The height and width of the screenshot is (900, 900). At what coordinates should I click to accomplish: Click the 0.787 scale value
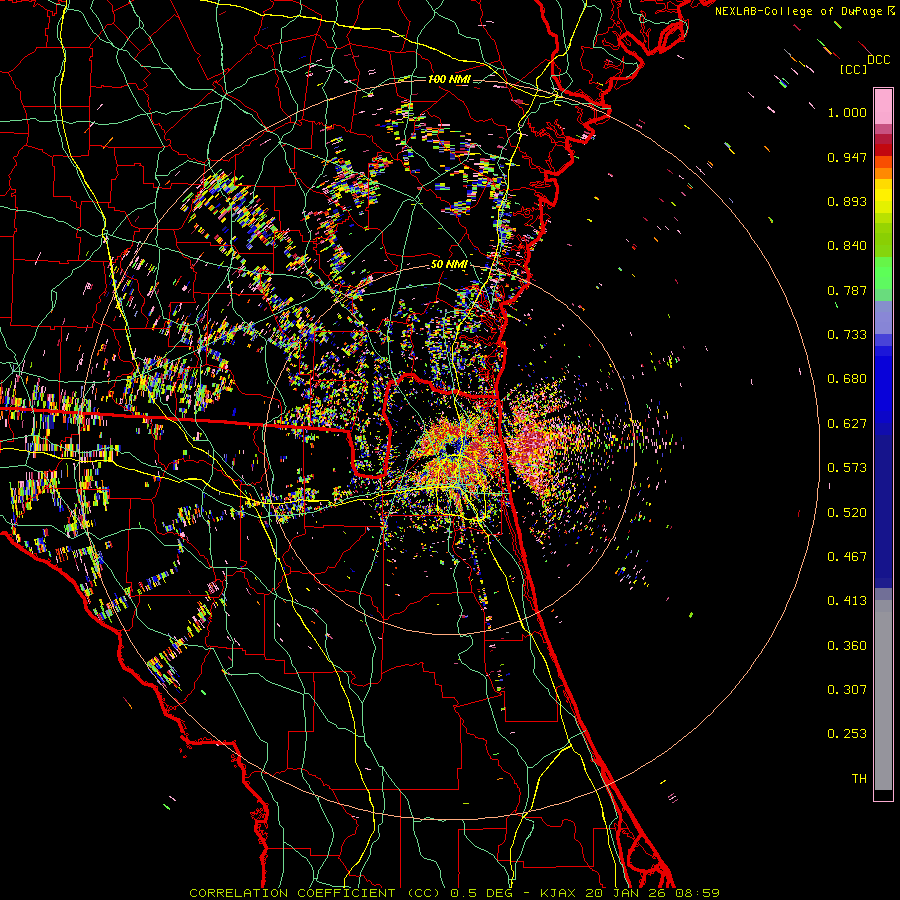(x=847, y=290)
